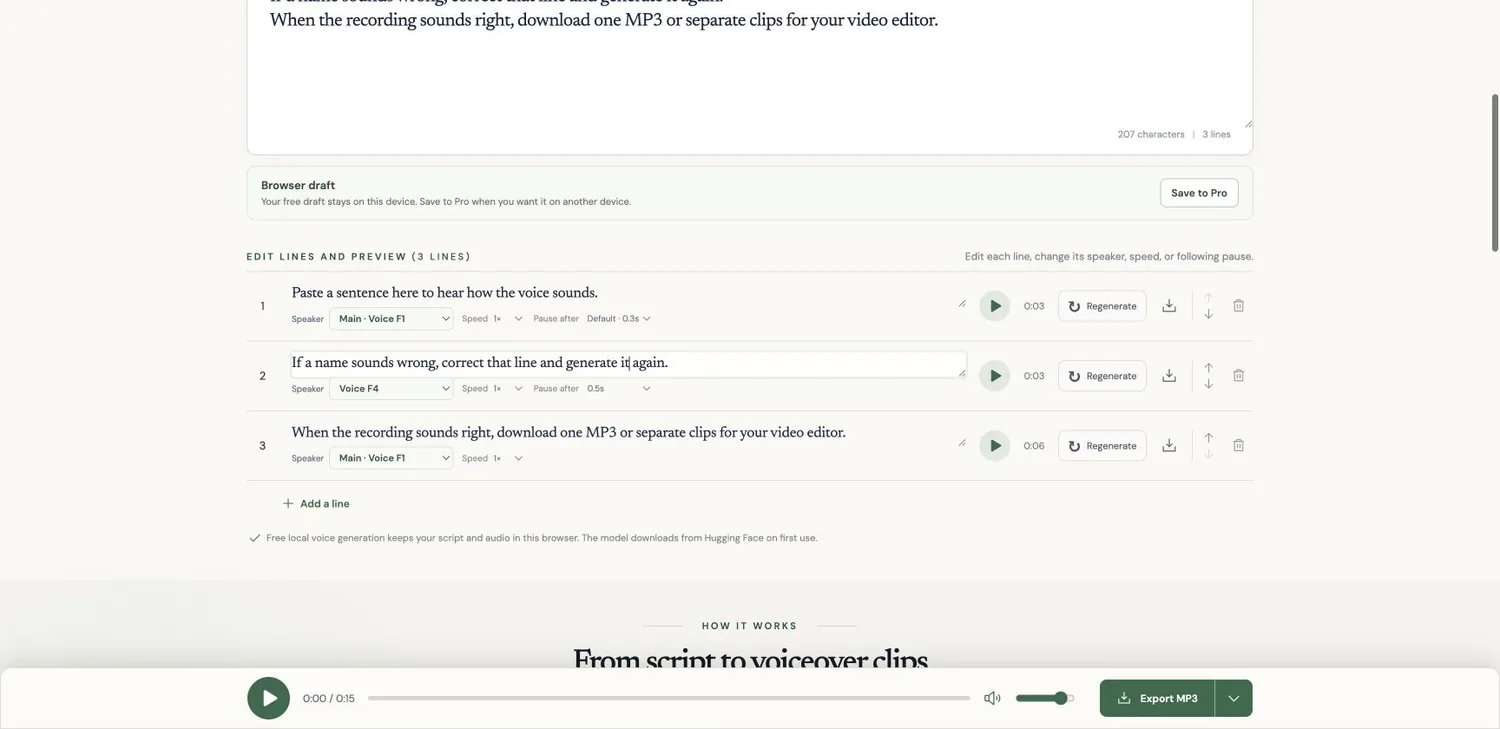Move line 2 up with the arrow

tap(1209, 368)
